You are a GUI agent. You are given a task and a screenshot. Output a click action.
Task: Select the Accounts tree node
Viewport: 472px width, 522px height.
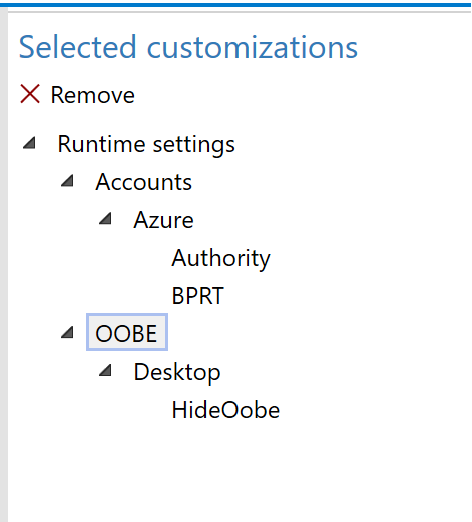(144, 182)
